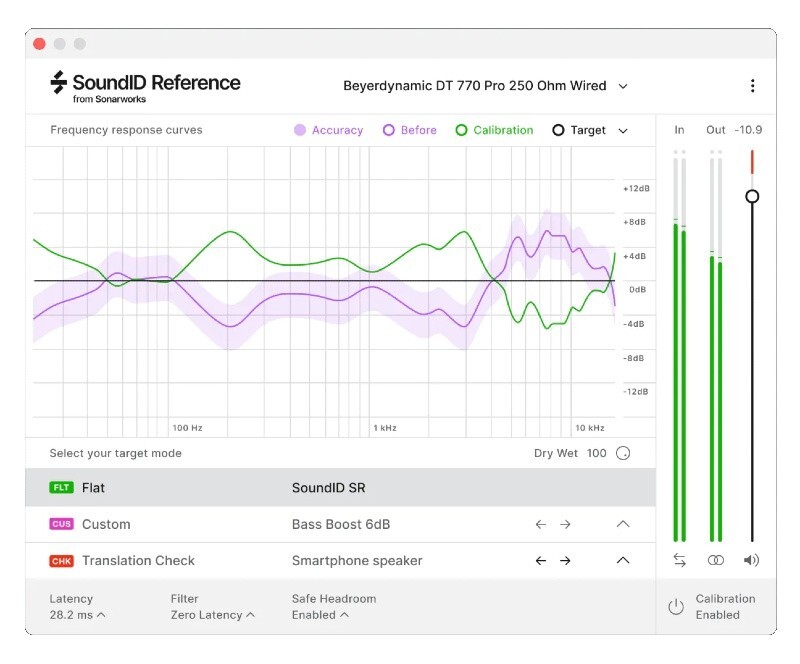Click the Dry Wet circular knob icon

(x=623, y=453)
